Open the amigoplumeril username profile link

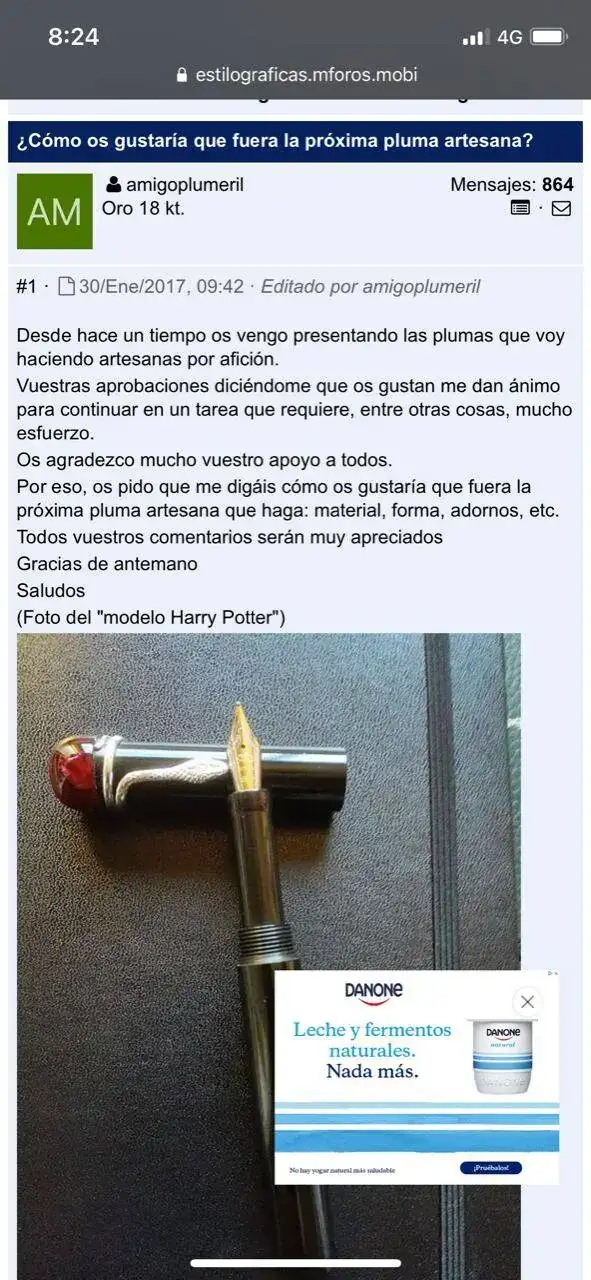(185, 185)
